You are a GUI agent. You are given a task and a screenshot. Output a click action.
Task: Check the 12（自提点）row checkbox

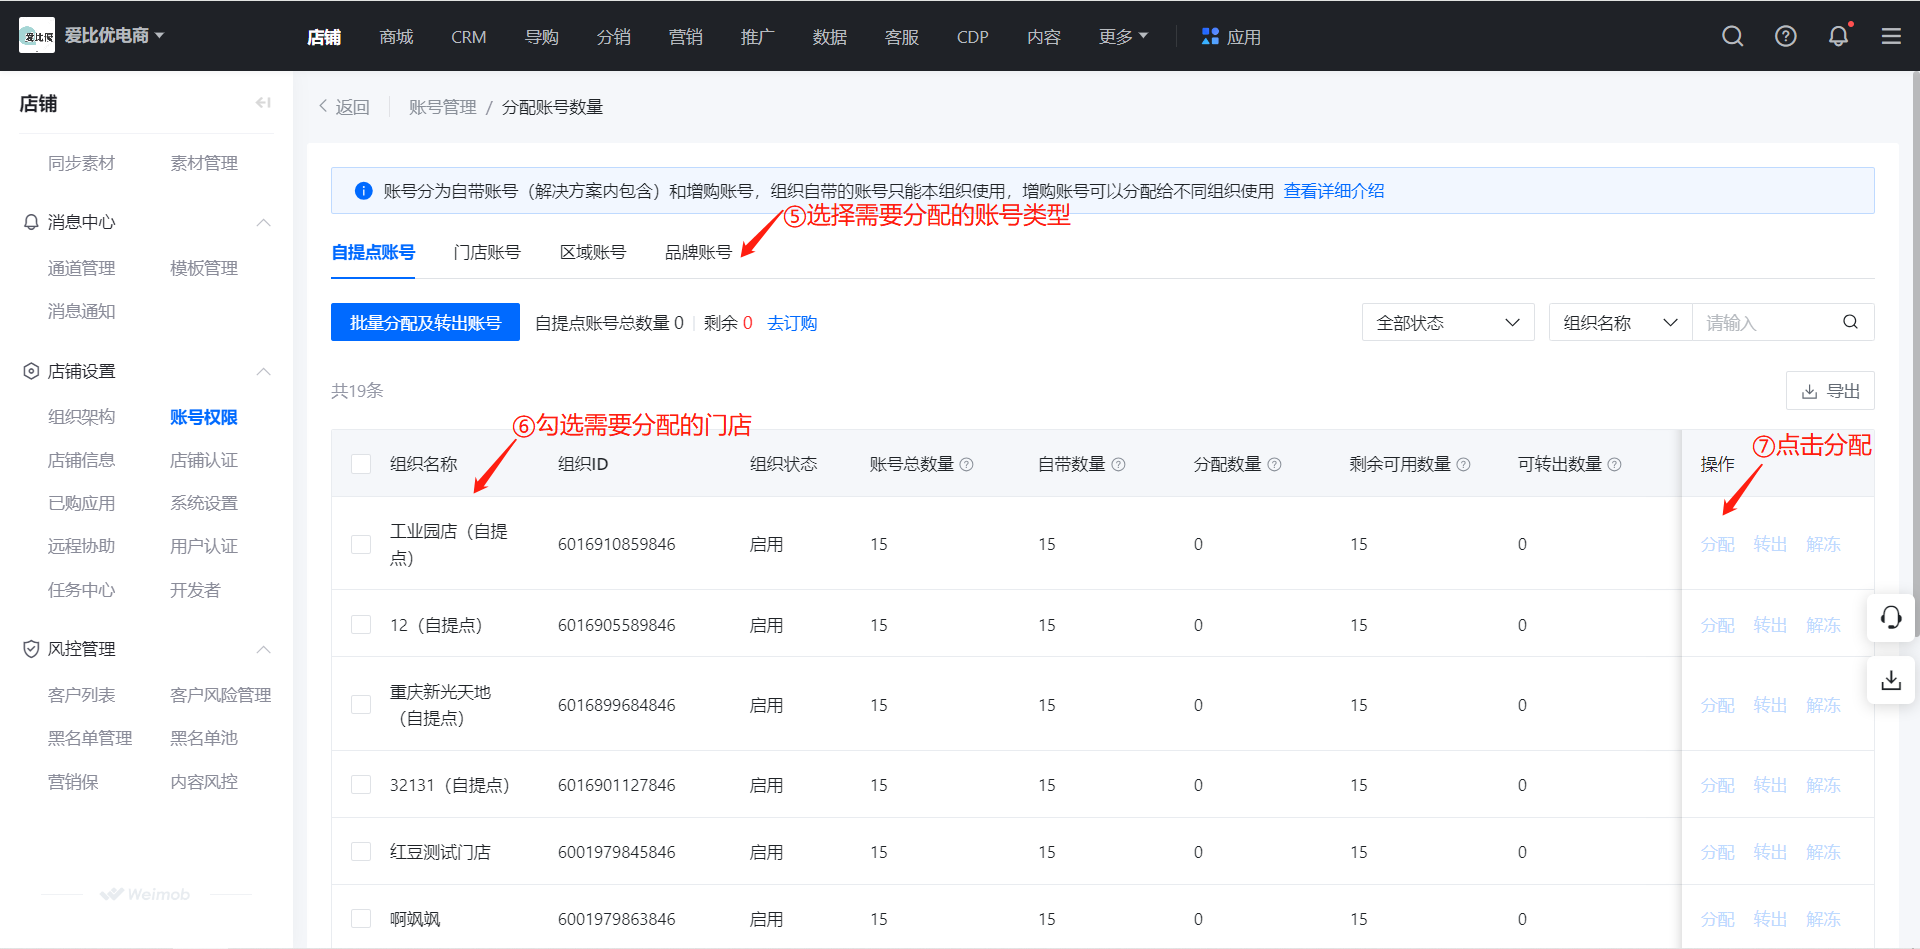(x=361, y=625)
